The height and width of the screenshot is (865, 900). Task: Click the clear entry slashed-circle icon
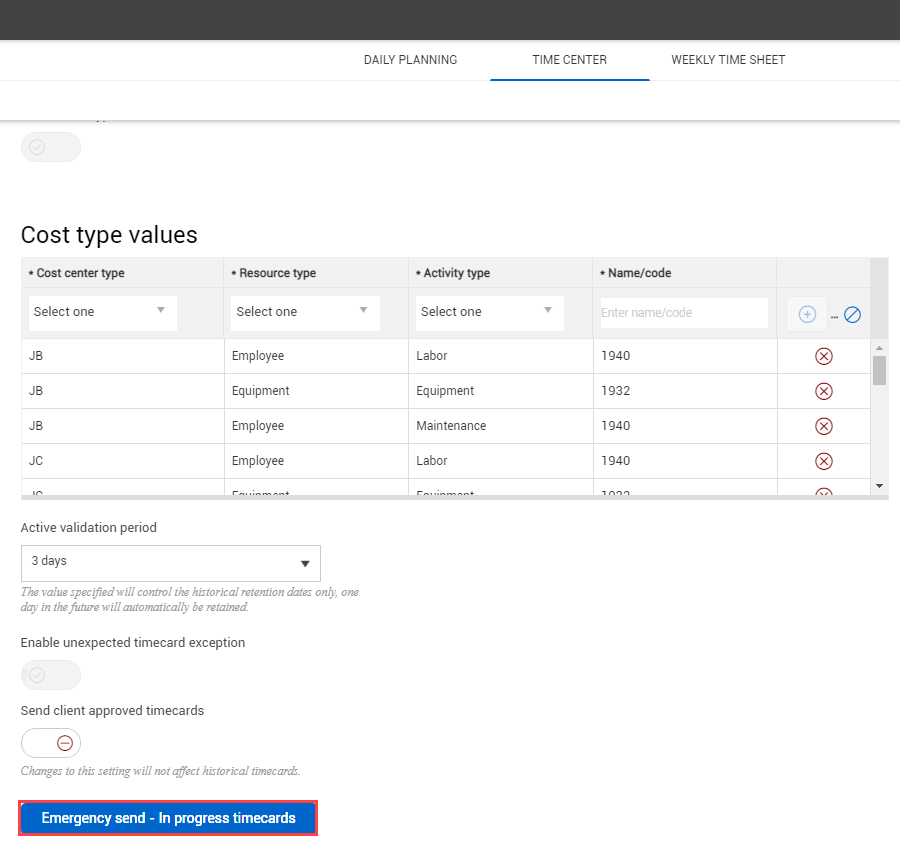(x=852, y=314)
